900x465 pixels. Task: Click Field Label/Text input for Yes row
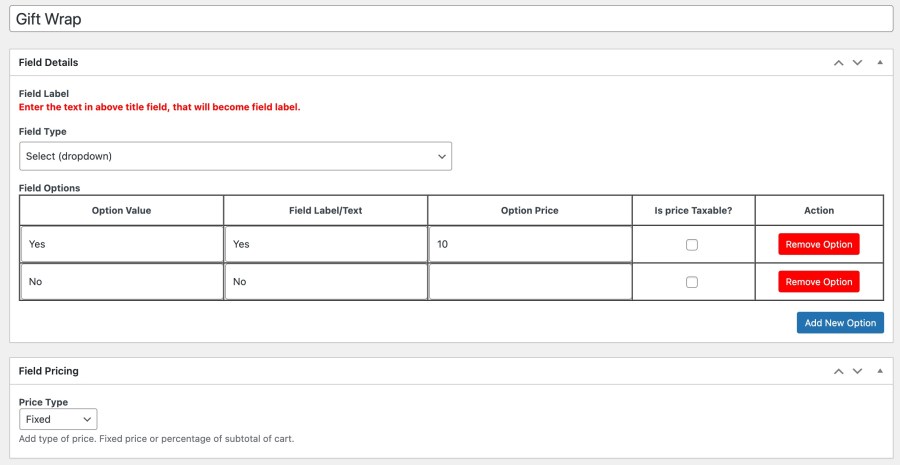point(326,244)
